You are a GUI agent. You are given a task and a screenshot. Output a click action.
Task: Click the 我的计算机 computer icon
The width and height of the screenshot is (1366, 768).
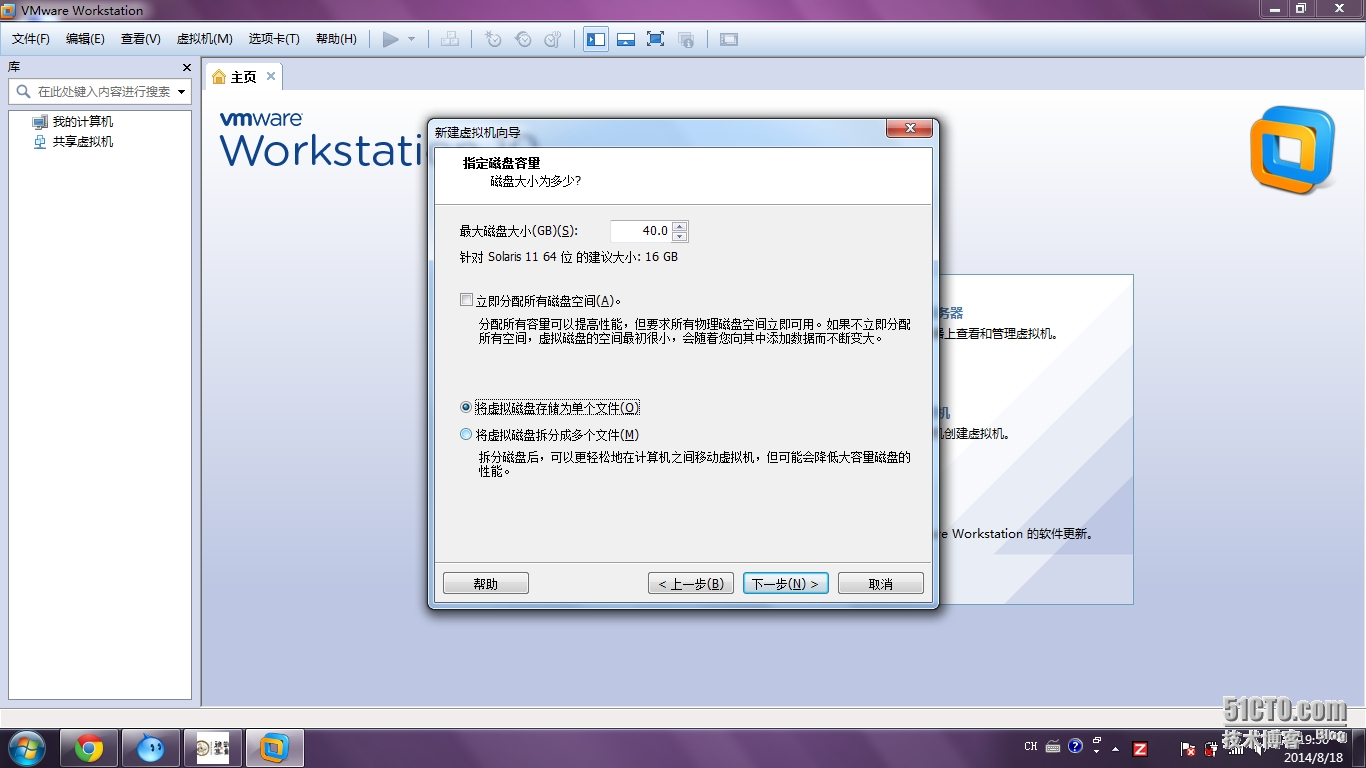pos(40,122)
